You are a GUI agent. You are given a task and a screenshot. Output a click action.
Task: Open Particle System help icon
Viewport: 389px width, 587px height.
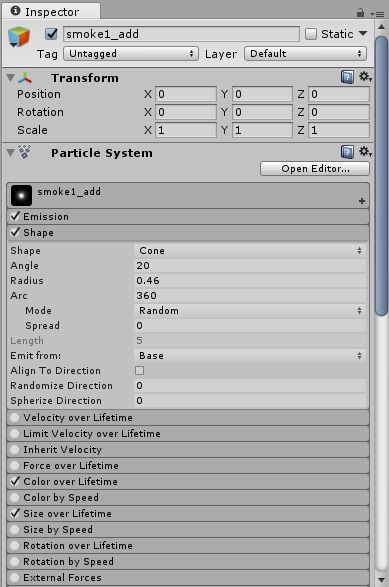tap(347, 152)
